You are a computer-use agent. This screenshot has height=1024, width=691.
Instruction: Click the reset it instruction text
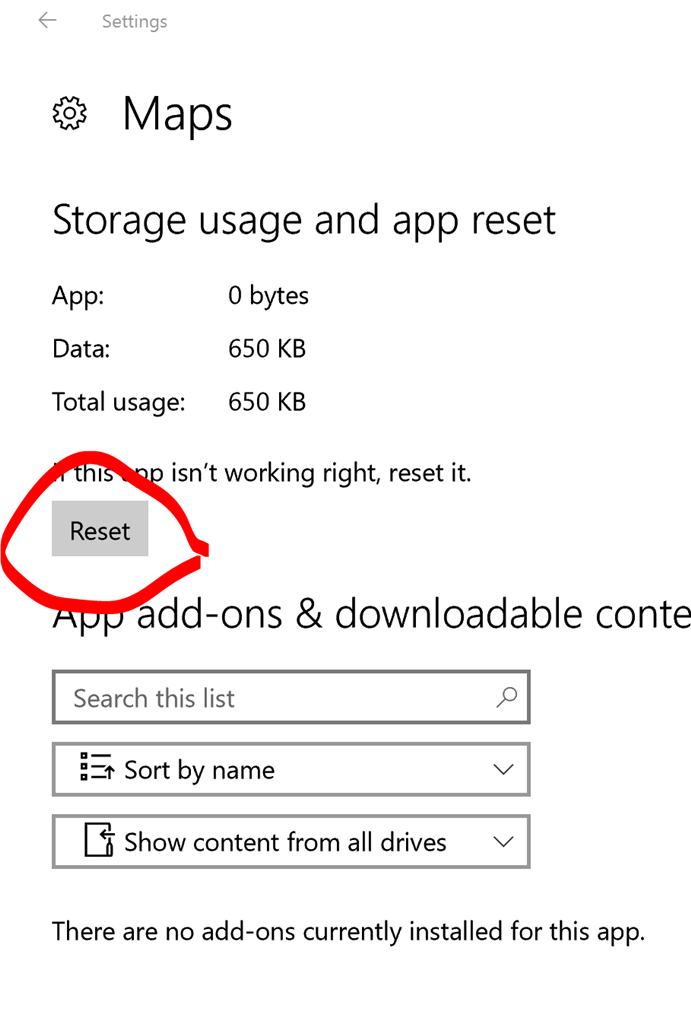[x=262, y=473]
